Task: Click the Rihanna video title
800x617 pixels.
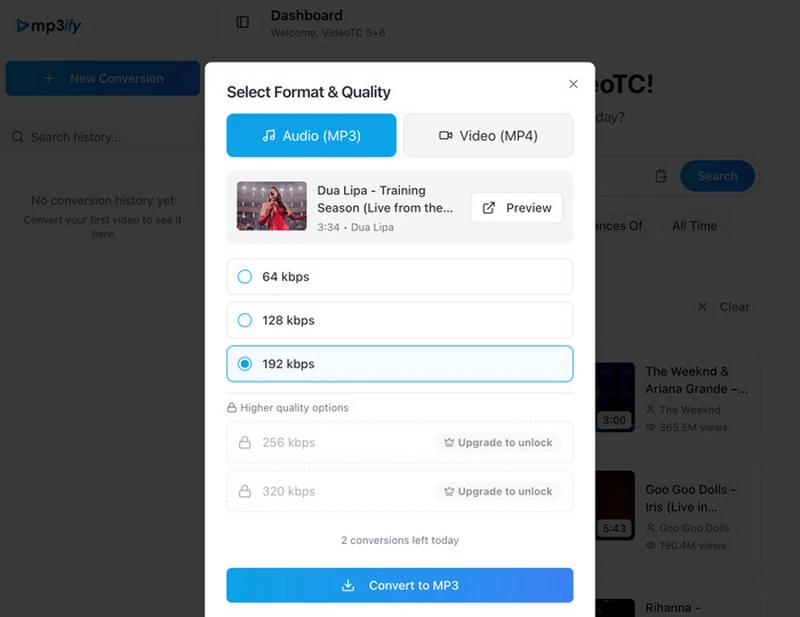Action: 672,608
